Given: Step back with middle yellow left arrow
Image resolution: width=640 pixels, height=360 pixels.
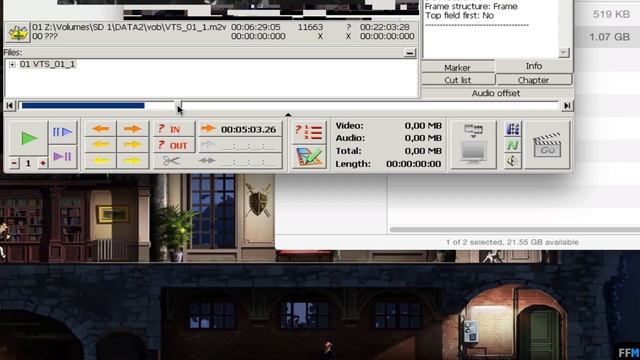Looking at the screenshot, I should point(100,144).
